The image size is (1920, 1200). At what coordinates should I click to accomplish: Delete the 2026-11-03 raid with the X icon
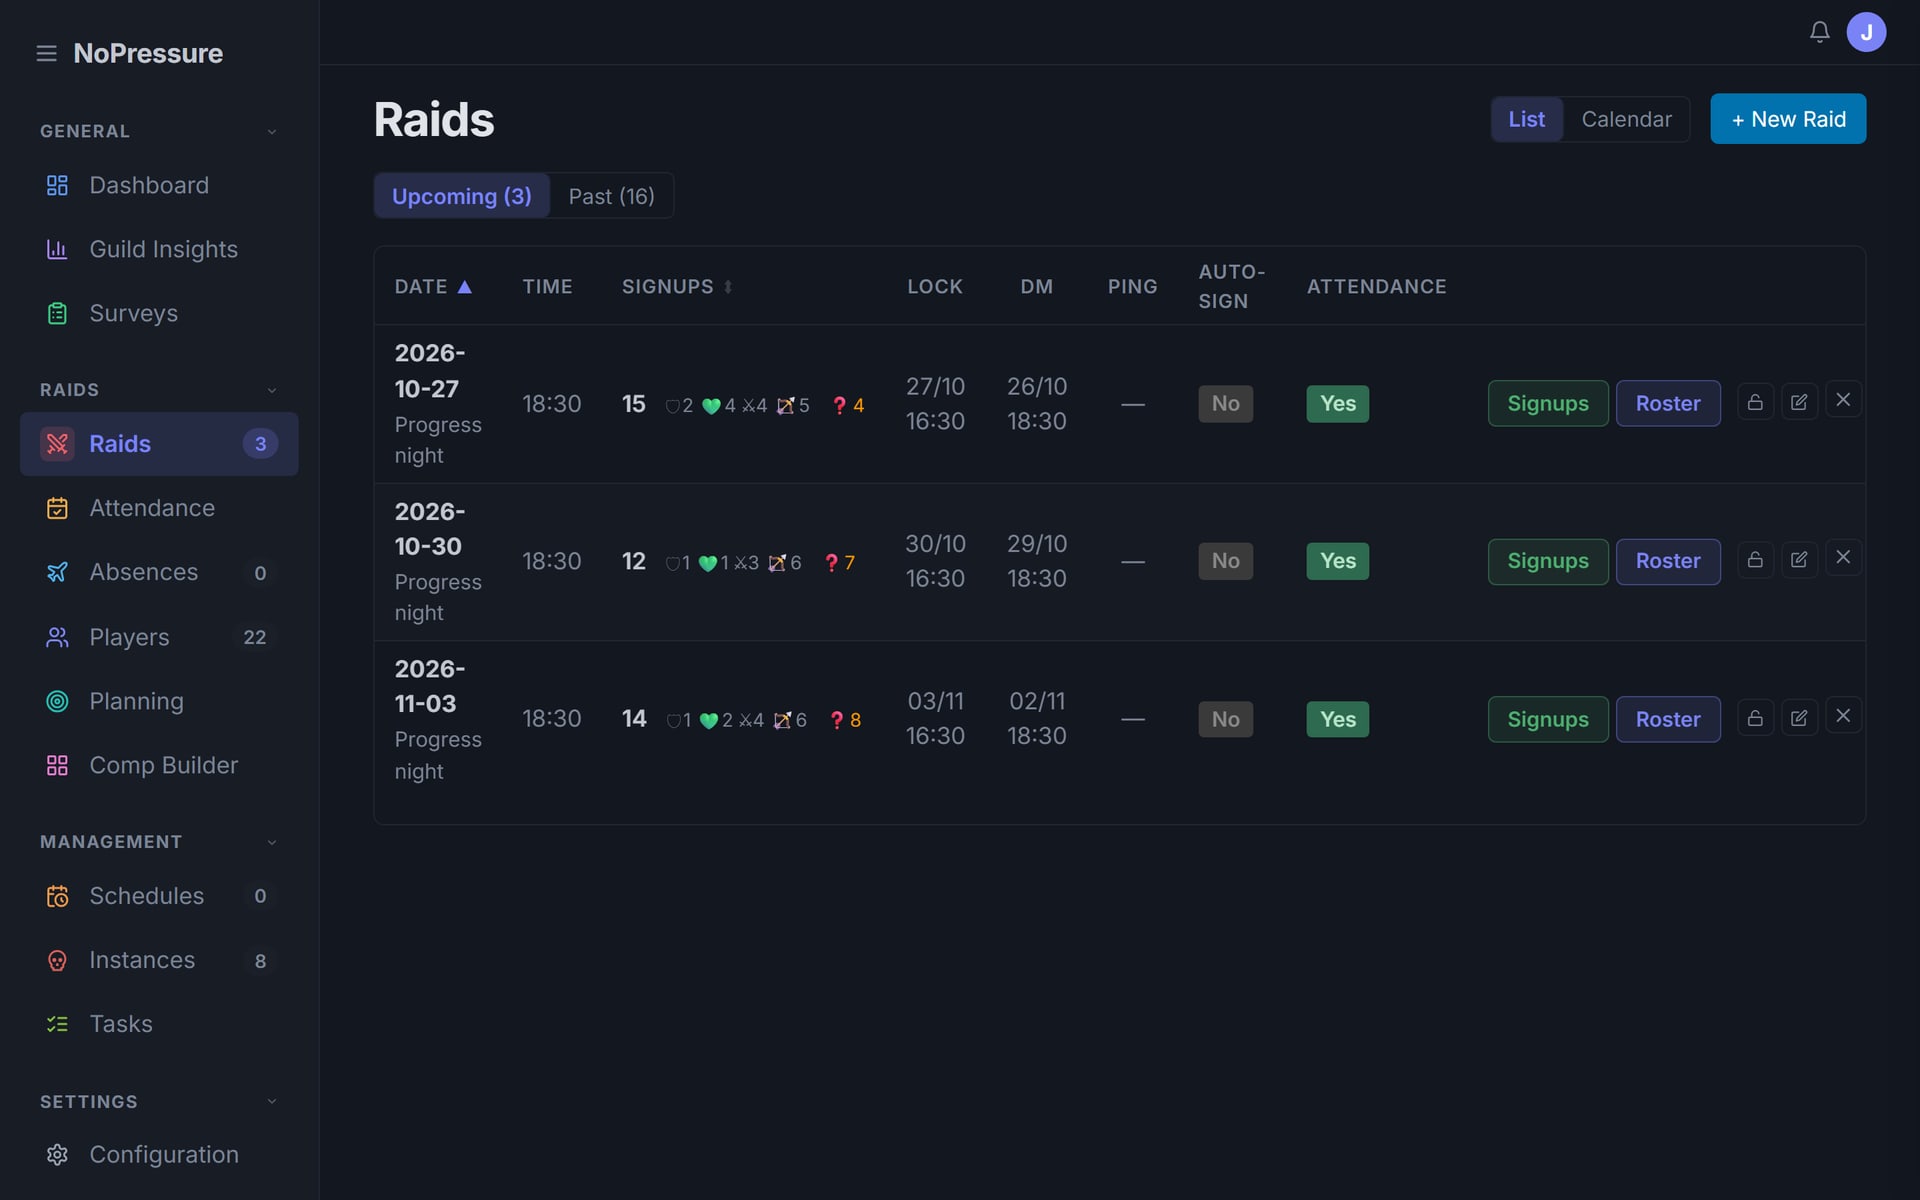[1843, 716]
